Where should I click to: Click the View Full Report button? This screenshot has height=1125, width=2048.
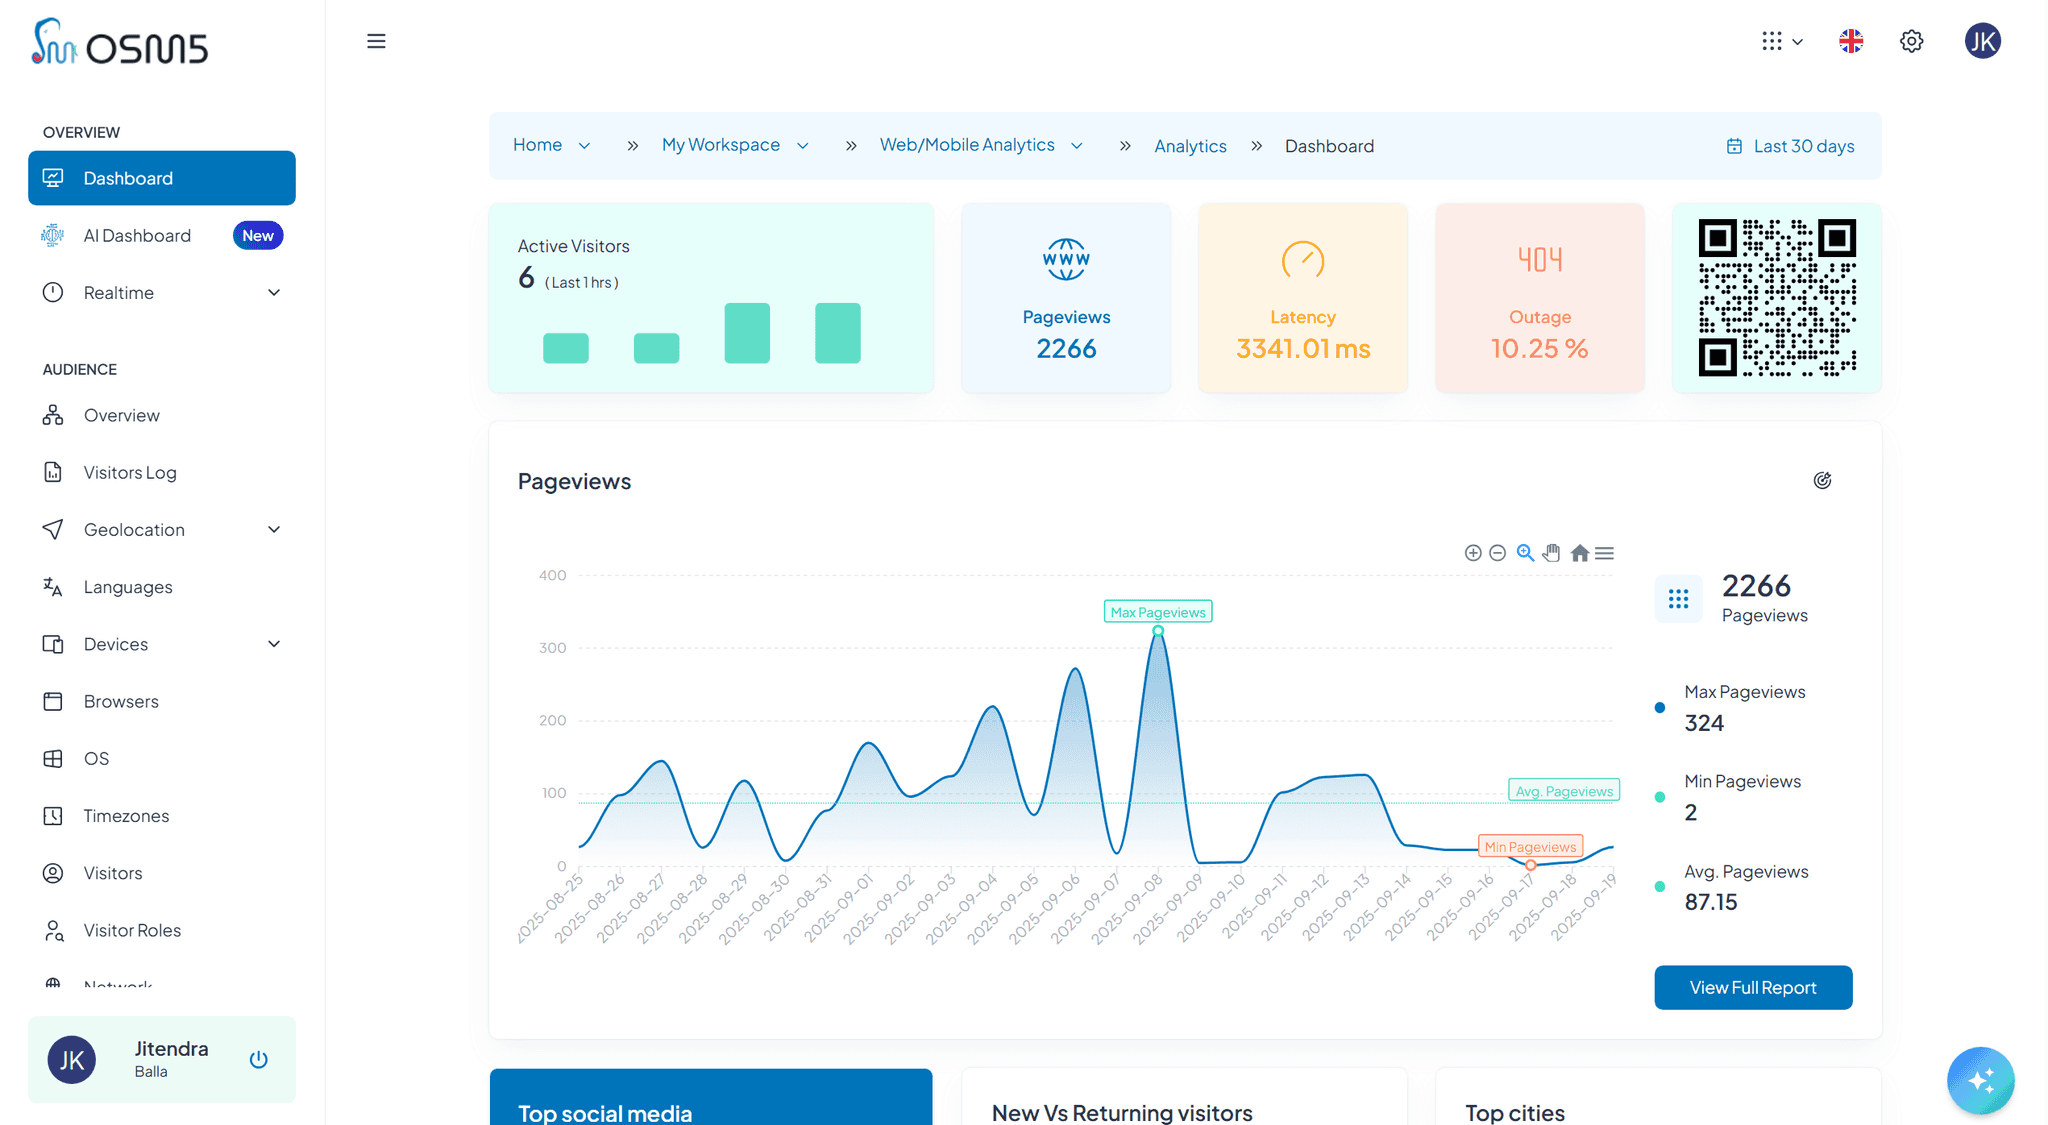point(1752,987)
